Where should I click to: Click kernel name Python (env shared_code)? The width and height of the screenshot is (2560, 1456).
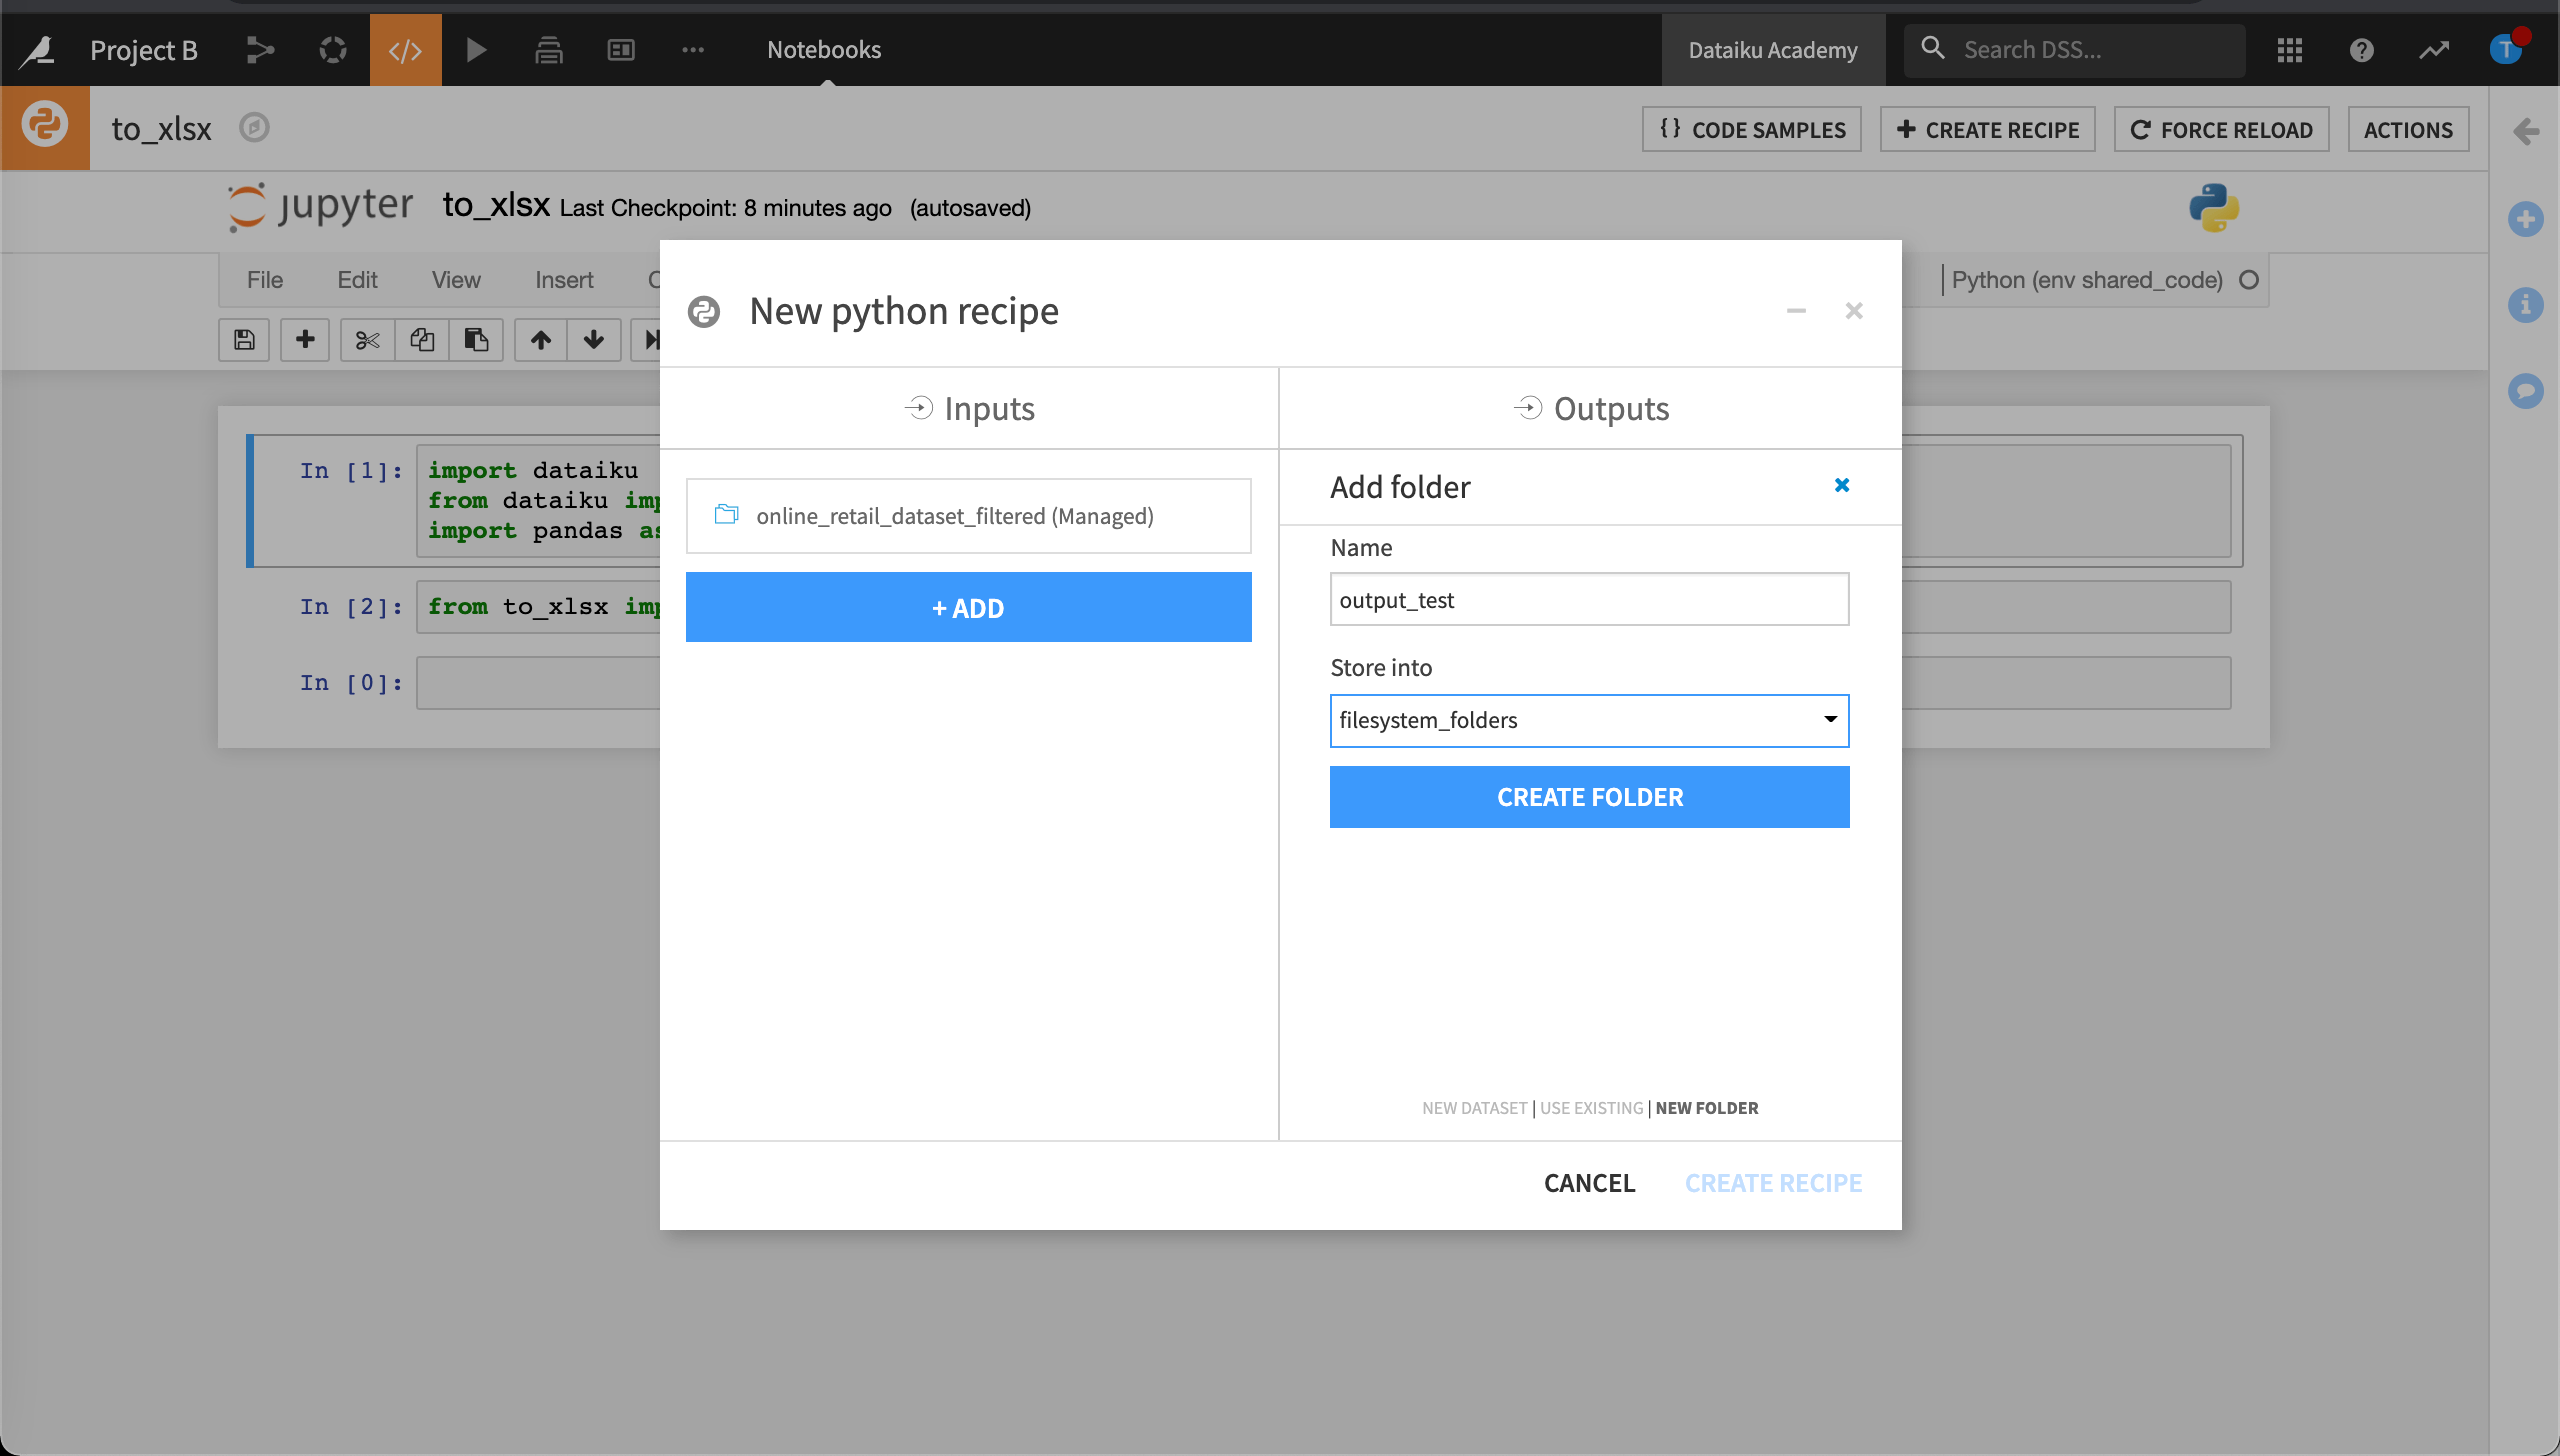coord(2087,280)
